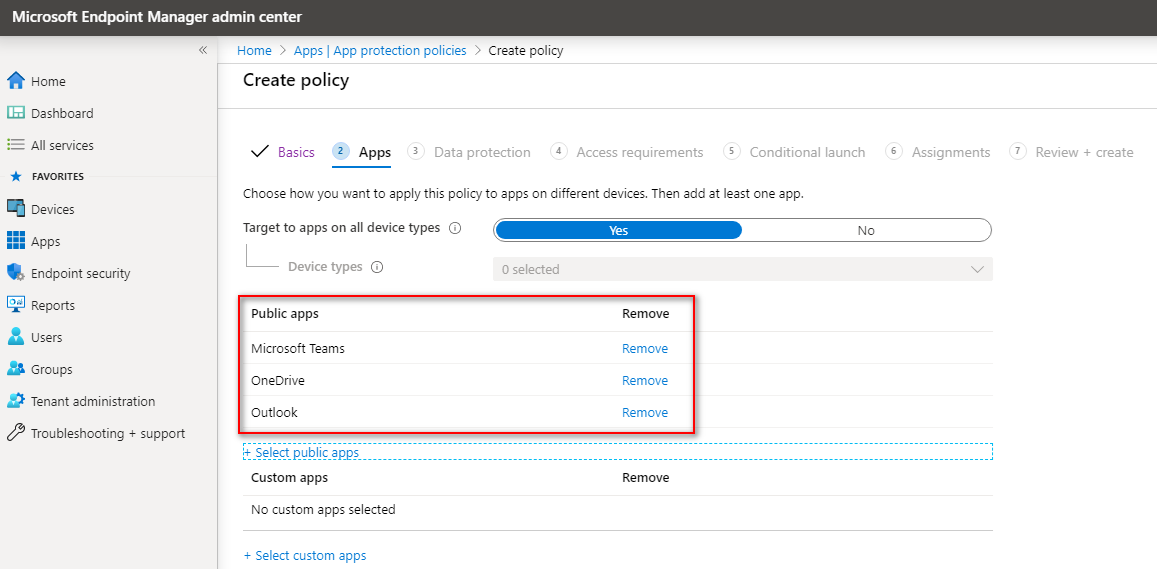The width and height of the screenshot is (1157, 569).
Task: Click + Select custom apps link
Action: click(x=305, y=555)
